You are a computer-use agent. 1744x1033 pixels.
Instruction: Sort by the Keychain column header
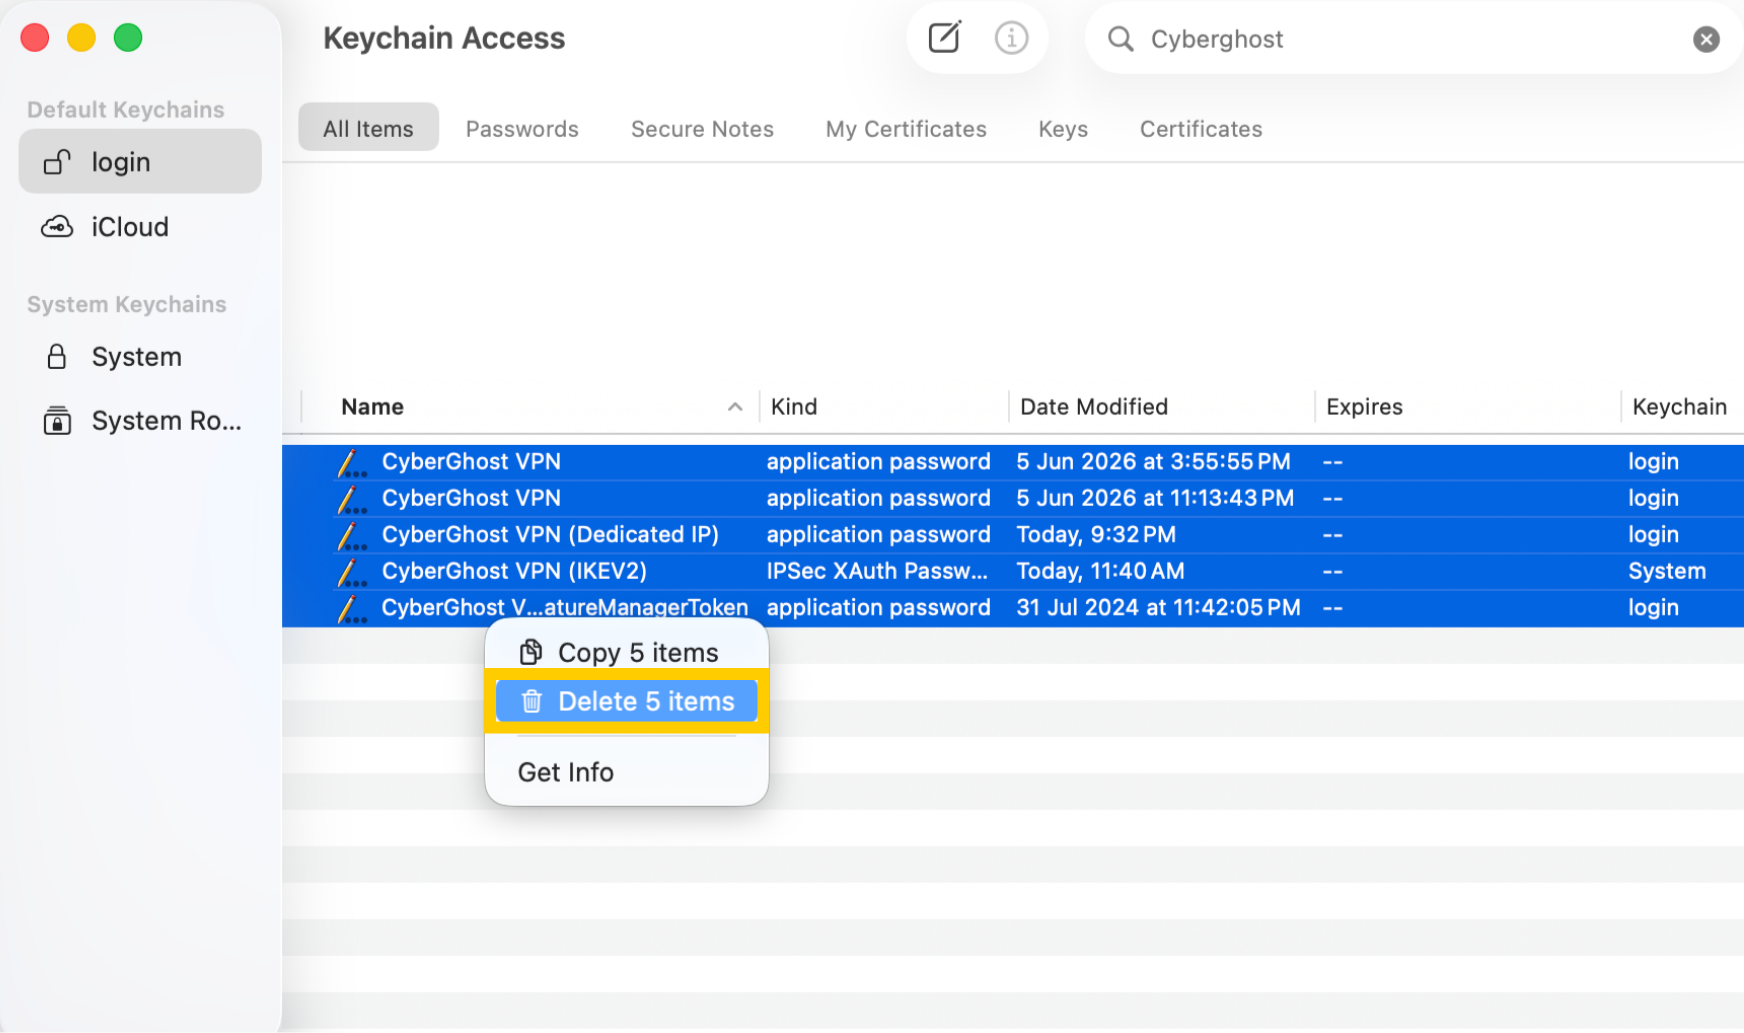click(x=1679, y=407)
